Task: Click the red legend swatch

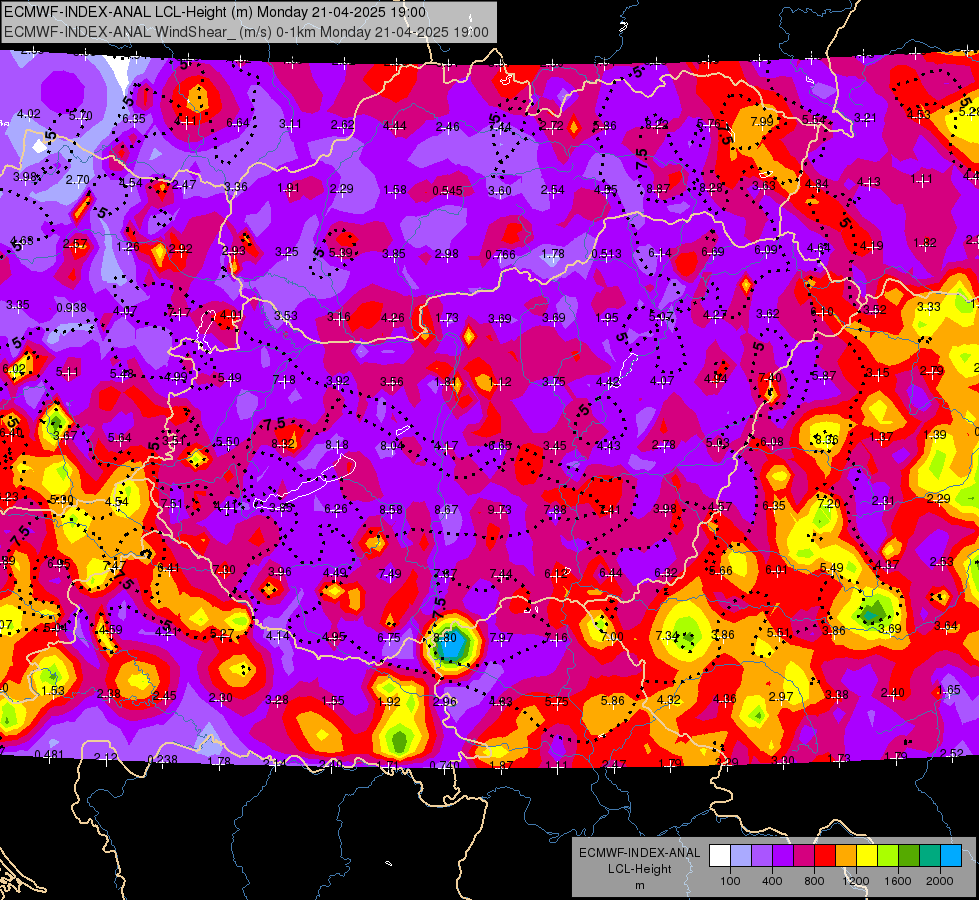Action: tap(825, 856)
